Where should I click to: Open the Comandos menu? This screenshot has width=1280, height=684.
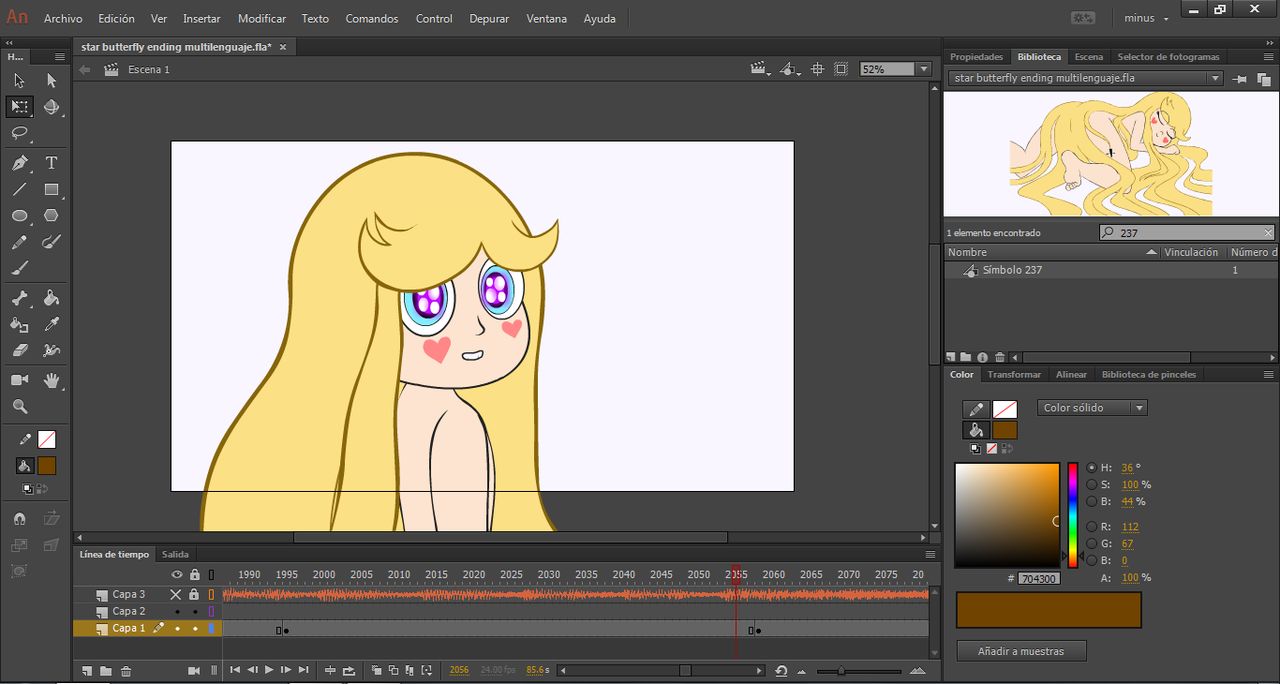click(x=372, y=18)
